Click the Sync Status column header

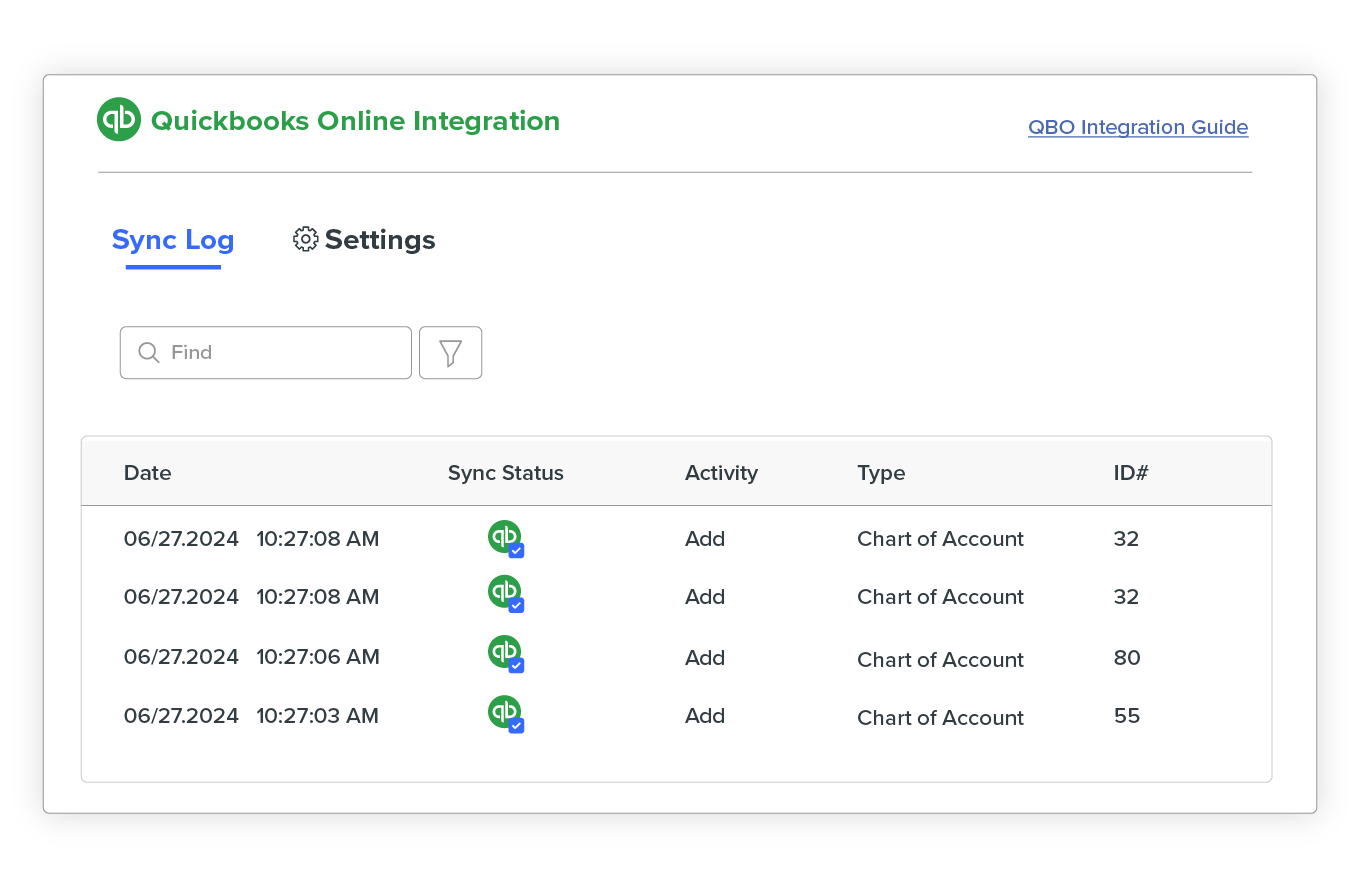tap(505, 472)
